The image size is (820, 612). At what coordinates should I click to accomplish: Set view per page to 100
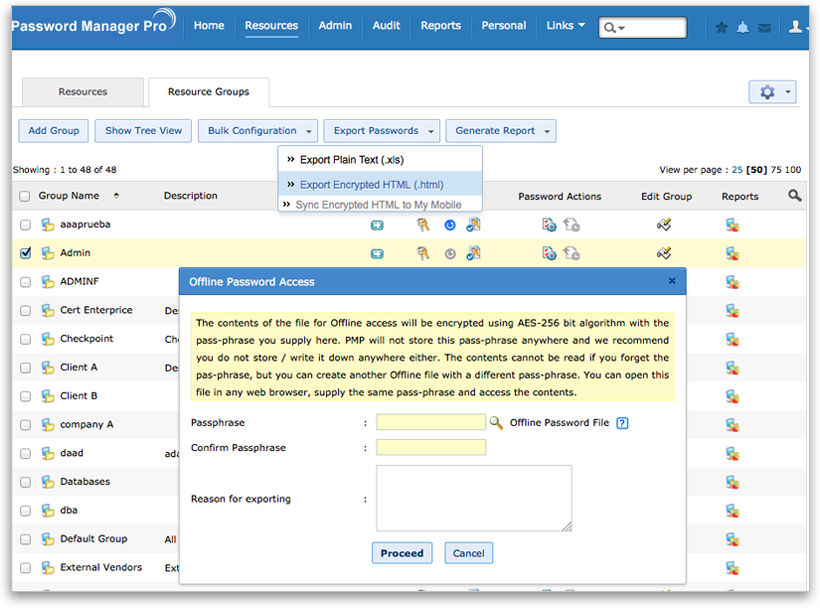[793, 170]
